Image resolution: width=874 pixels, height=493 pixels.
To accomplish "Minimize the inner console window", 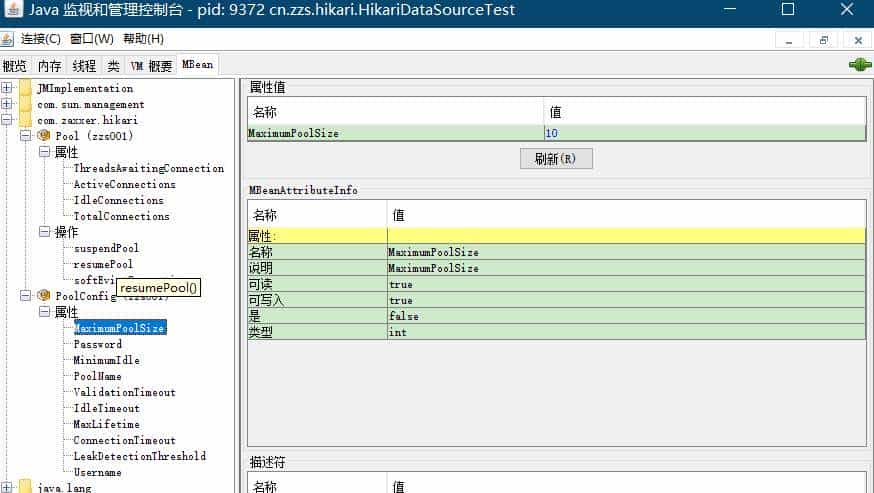I will (x=789, y=40).
